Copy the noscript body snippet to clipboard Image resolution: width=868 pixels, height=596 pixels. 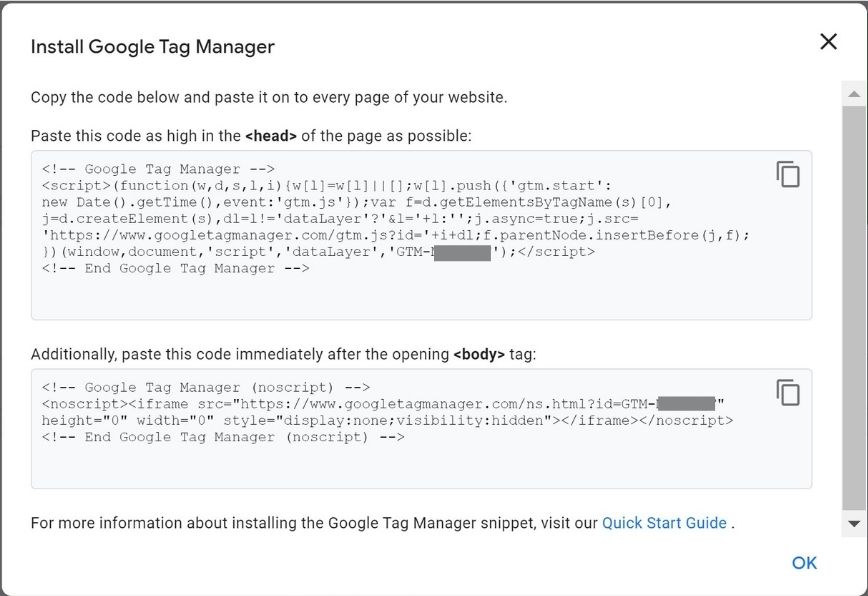tap(788, 392)
